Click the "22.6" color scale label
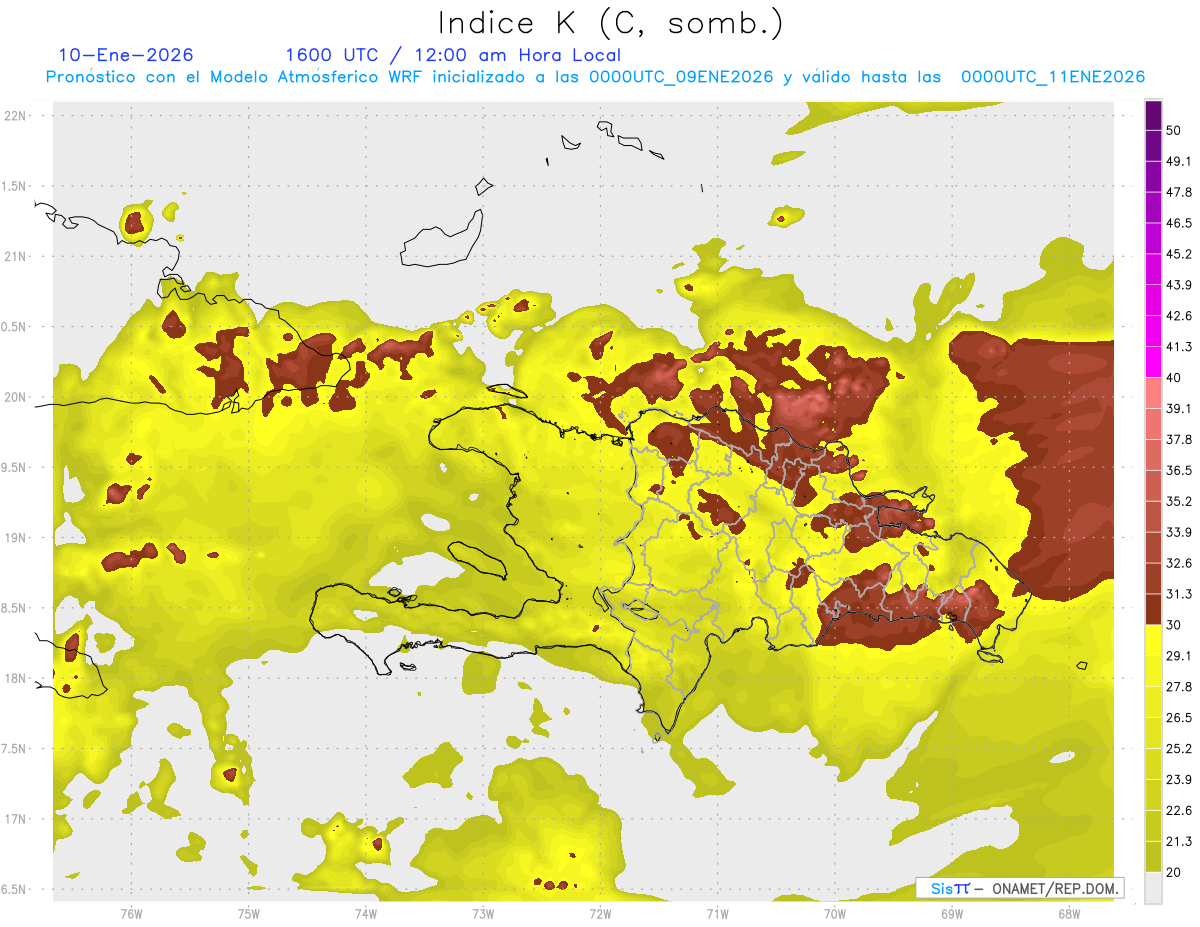 coord(1179,810)
